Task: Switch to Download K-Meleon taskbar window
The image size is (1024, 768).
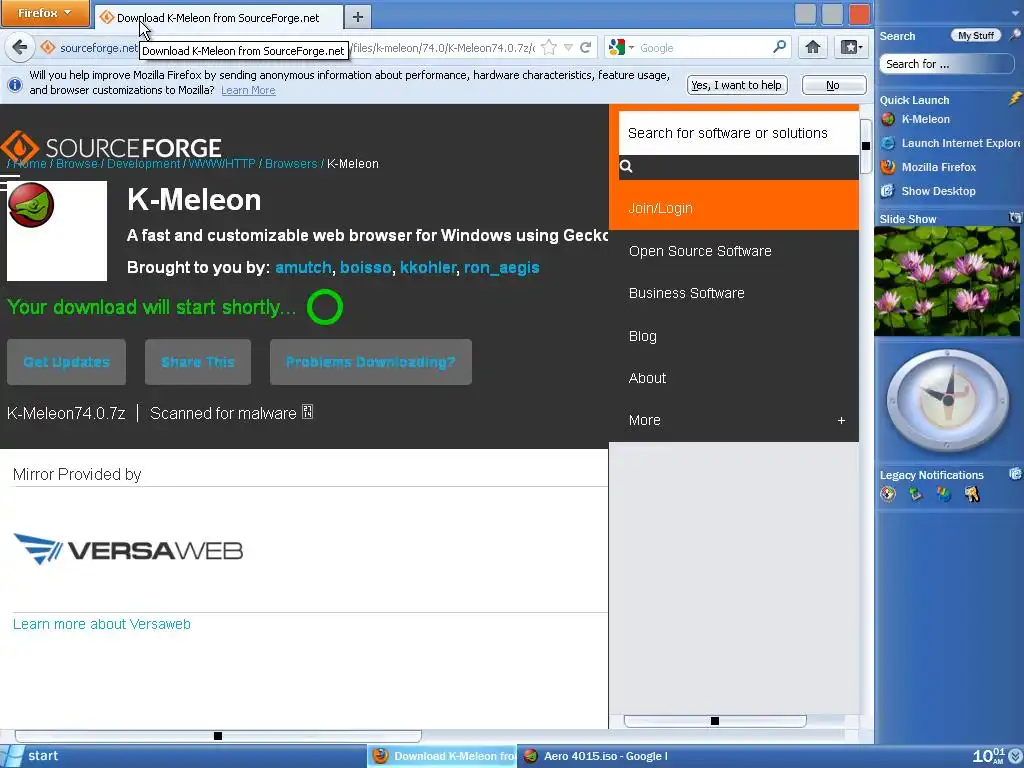Action: 442,756
